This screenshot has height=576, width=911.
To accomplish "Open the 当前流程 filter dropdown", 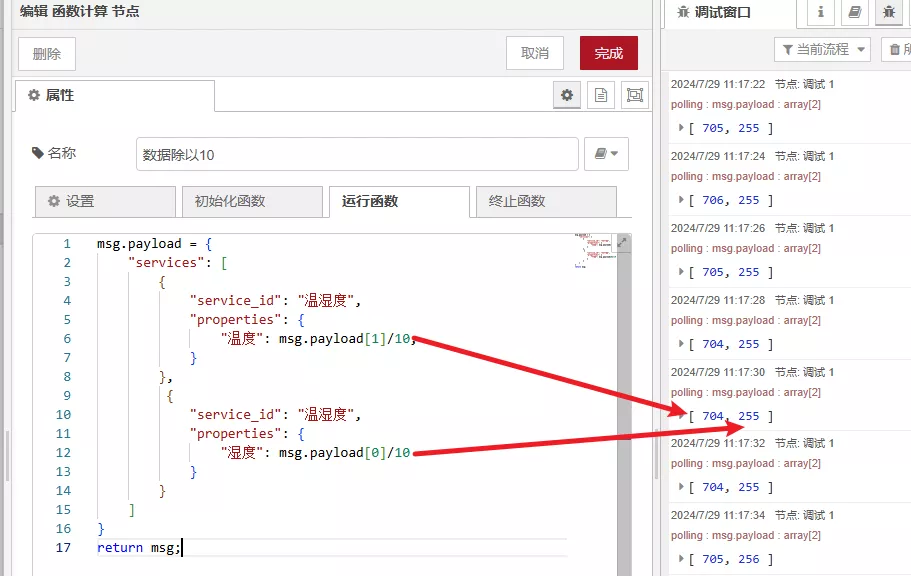I will pos(822,49).
